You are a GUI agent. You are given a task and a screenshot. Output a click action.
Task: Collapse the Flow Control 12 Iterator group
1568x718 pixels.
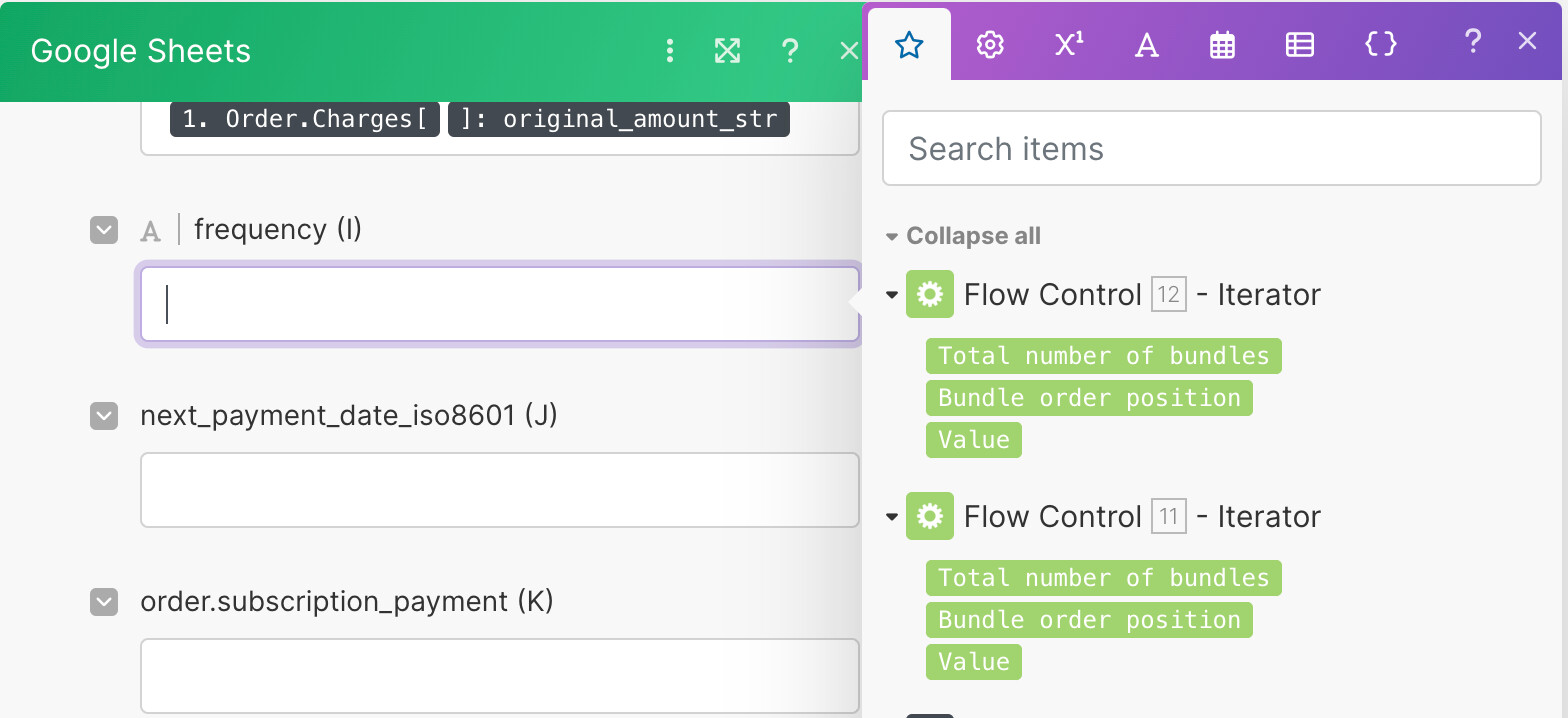[892, 295]
